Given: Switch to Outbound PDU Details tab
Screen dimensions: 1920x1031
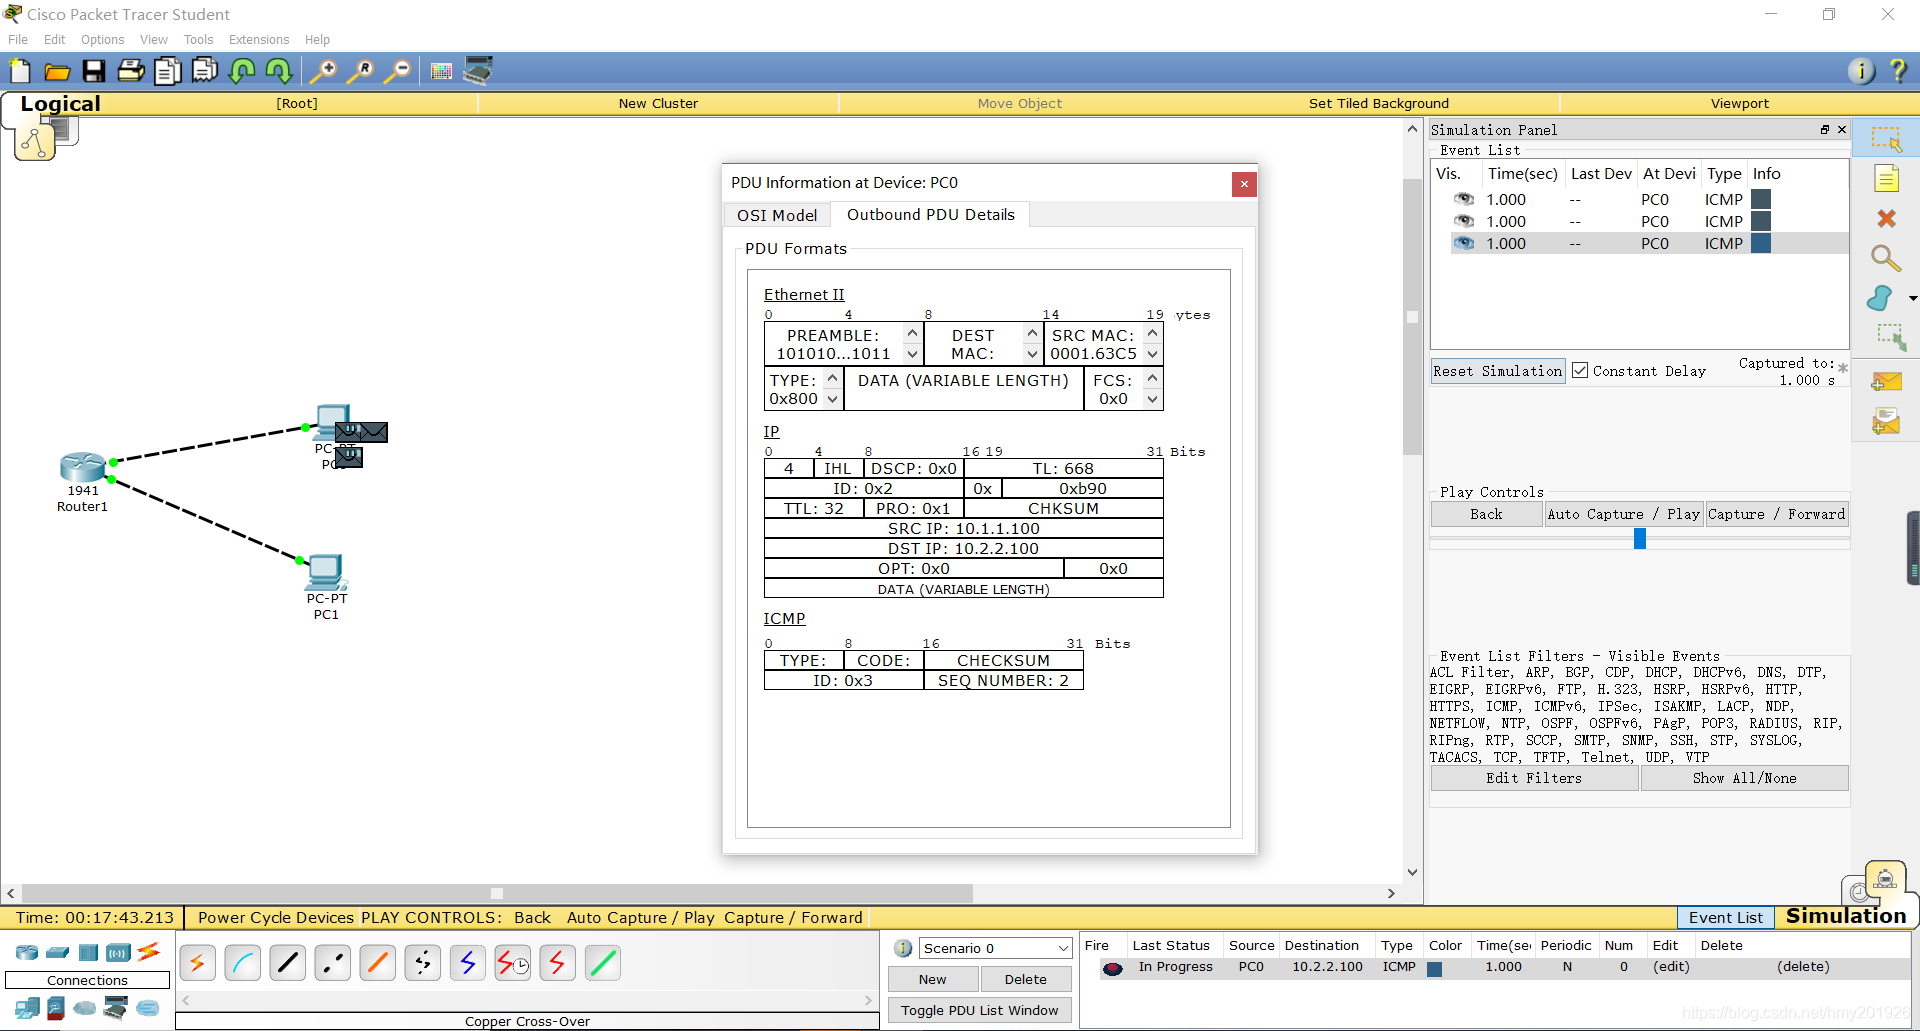Looking at the screenshot, I should 931,214.
